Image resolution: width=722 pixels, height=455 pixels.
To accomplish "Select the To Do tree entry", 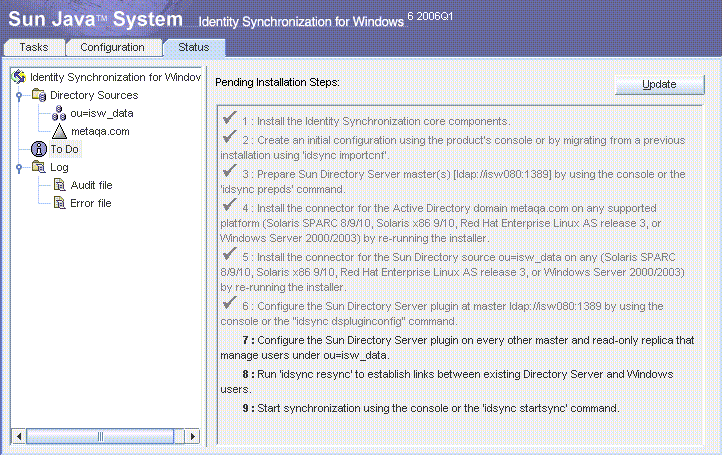I will click(64, 149).
